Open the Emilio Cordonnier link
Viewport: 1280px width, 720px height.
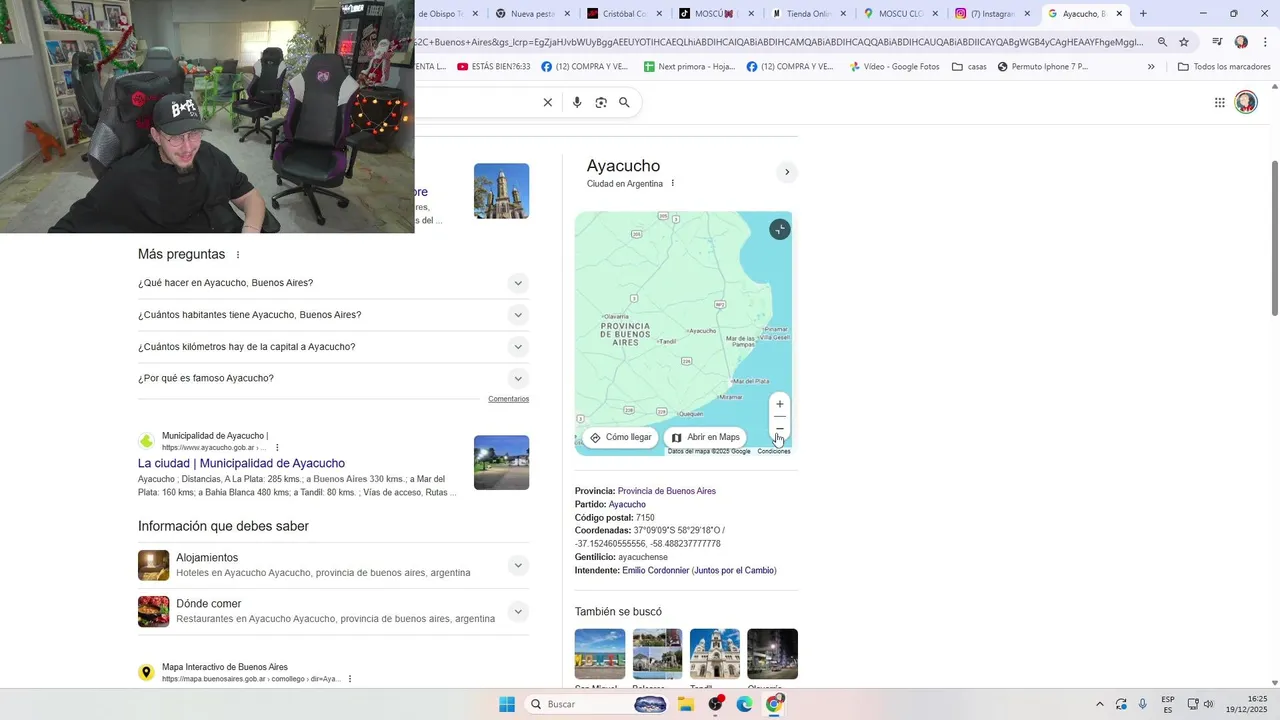click(x=655, y=571)
